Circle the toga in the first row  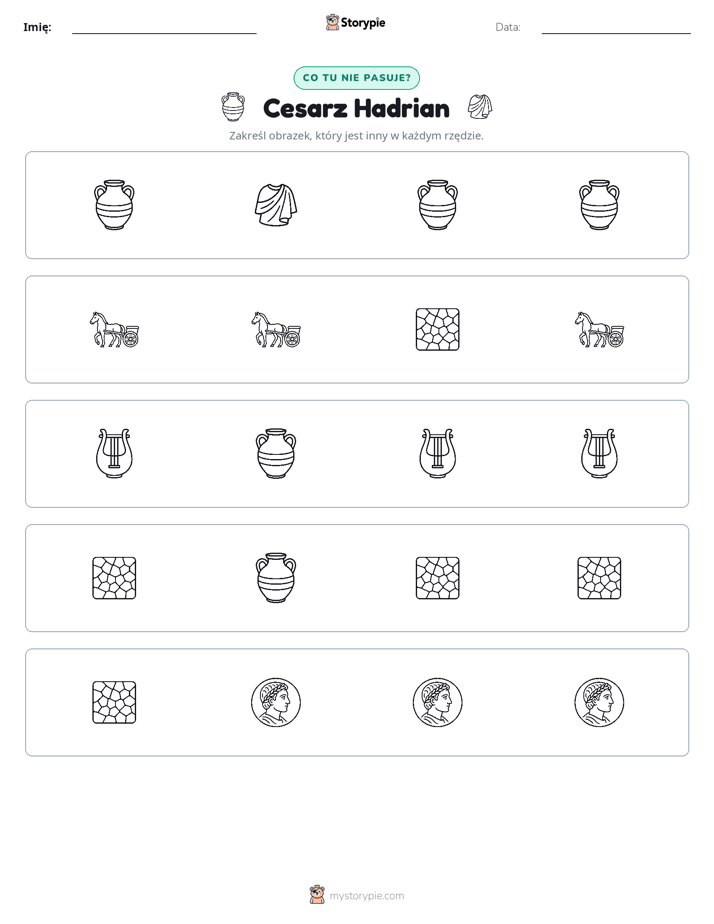276,204
